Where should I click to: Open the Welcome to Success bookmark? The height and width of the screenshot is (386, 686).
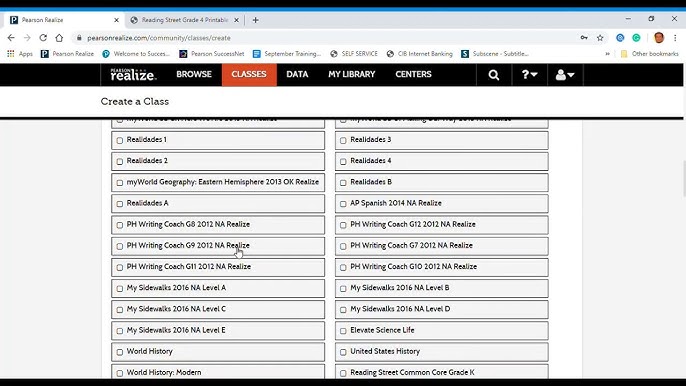tap(136, 54)
